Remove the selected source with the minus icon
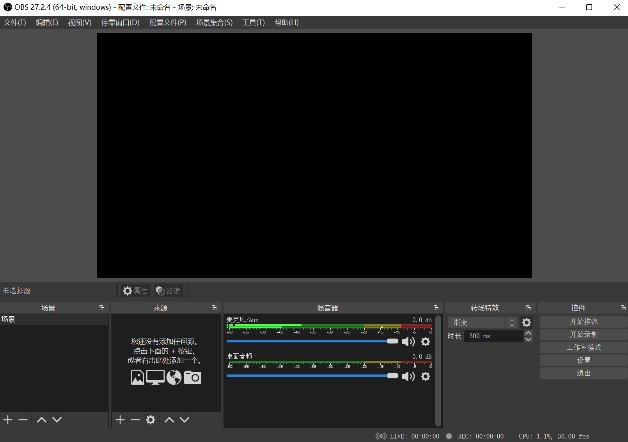 [x=135, y=420]
